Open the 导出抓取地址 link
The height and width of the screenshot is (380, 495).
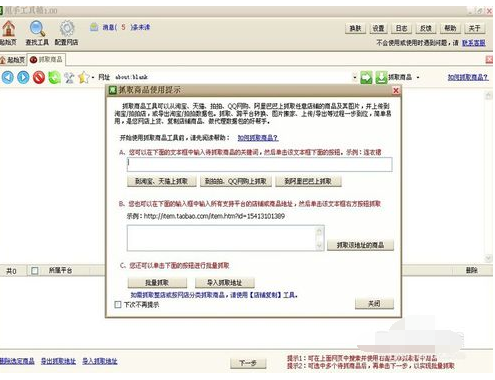click(x=58, y=361)
